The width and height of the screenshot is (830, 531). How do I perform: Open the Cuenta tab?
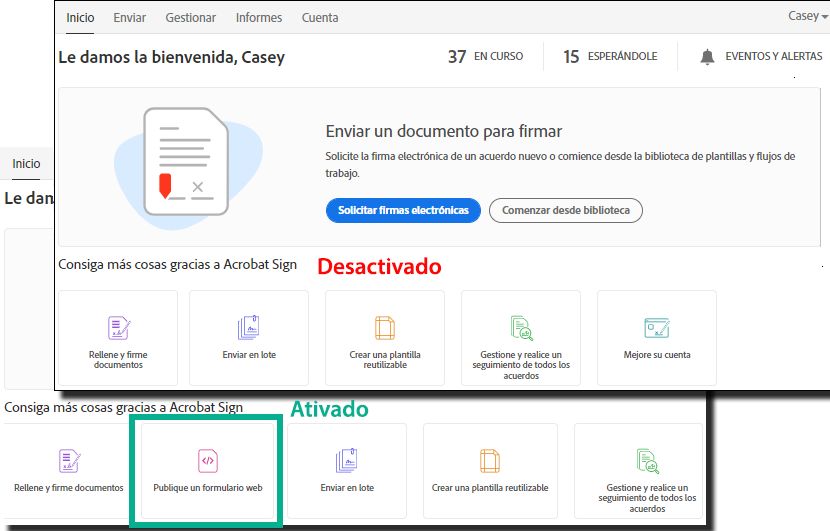(320, 18)
